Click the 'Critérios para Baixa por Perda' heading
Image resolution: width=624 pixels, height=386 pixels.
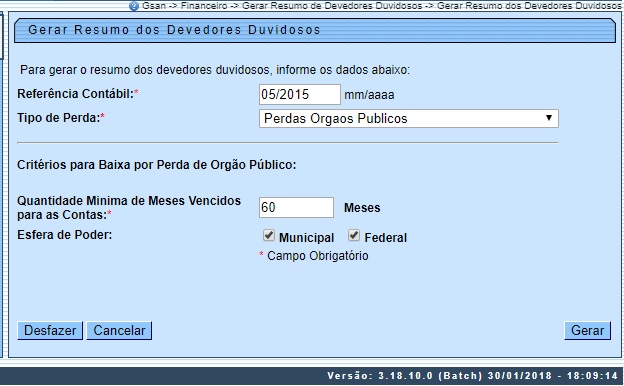156,164
